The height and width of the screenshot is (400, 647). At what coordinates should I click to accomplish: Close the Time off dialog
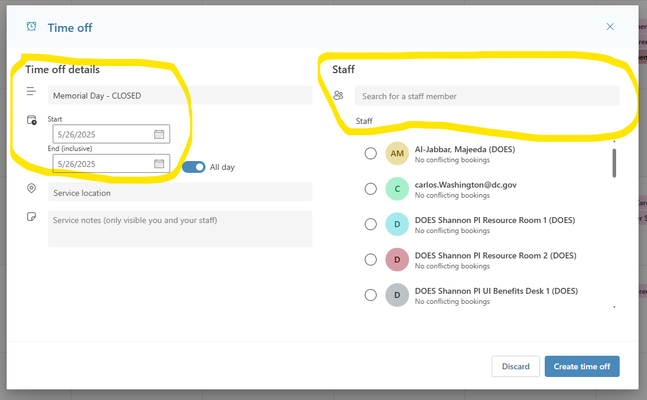coord(610,27)
